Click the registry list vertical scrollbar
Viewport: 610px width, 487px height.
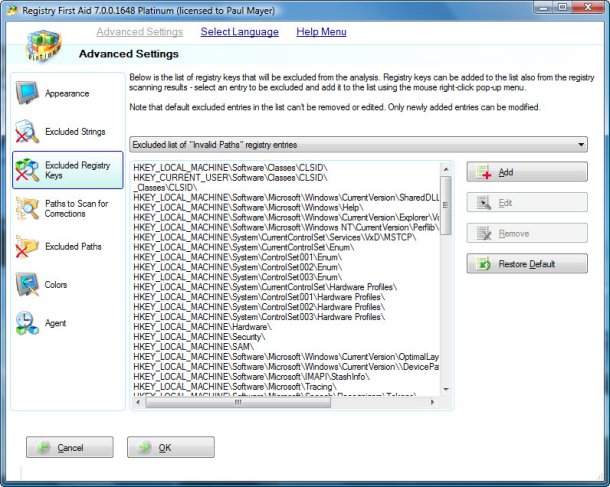point(446,280)
